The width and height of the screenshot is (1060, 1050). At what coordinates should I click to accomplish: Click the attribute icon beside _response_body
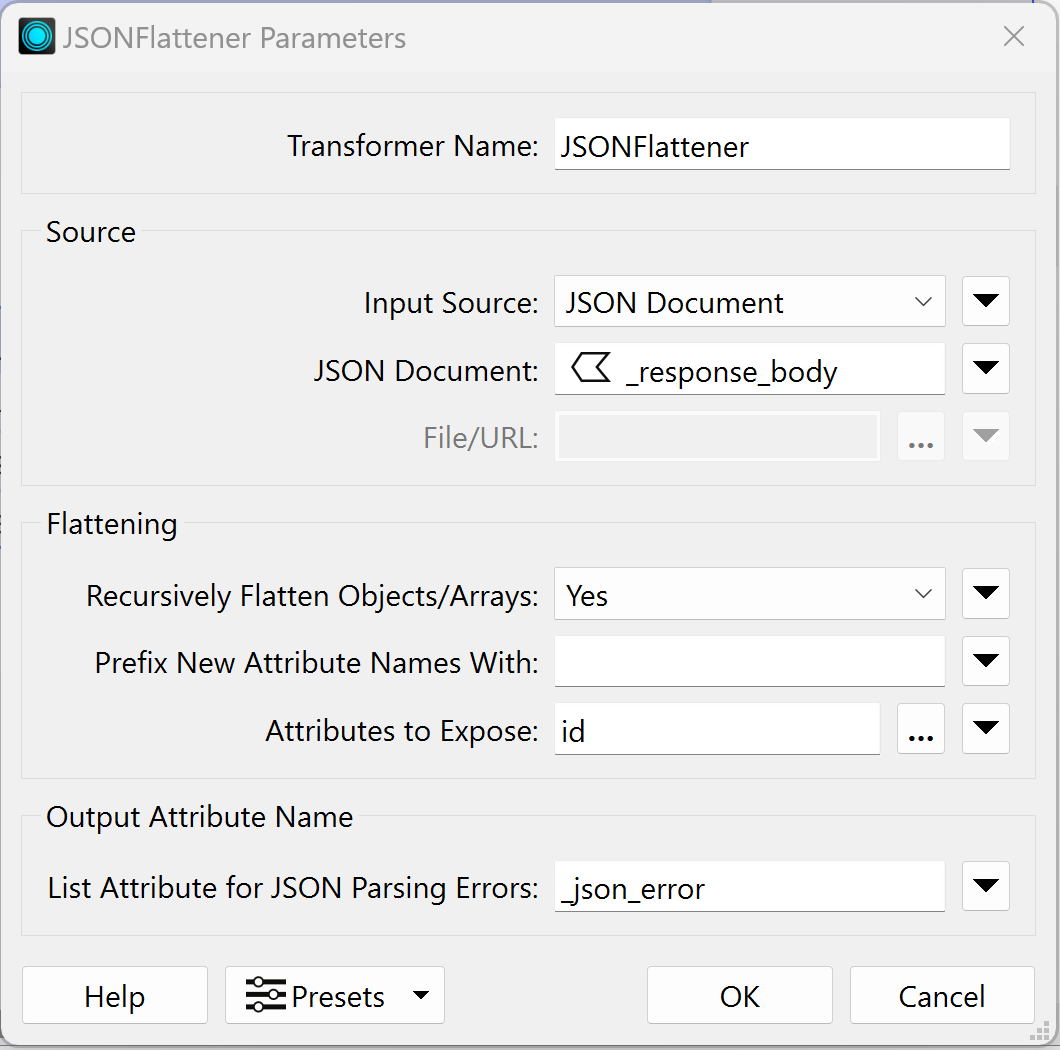[590, 370]
